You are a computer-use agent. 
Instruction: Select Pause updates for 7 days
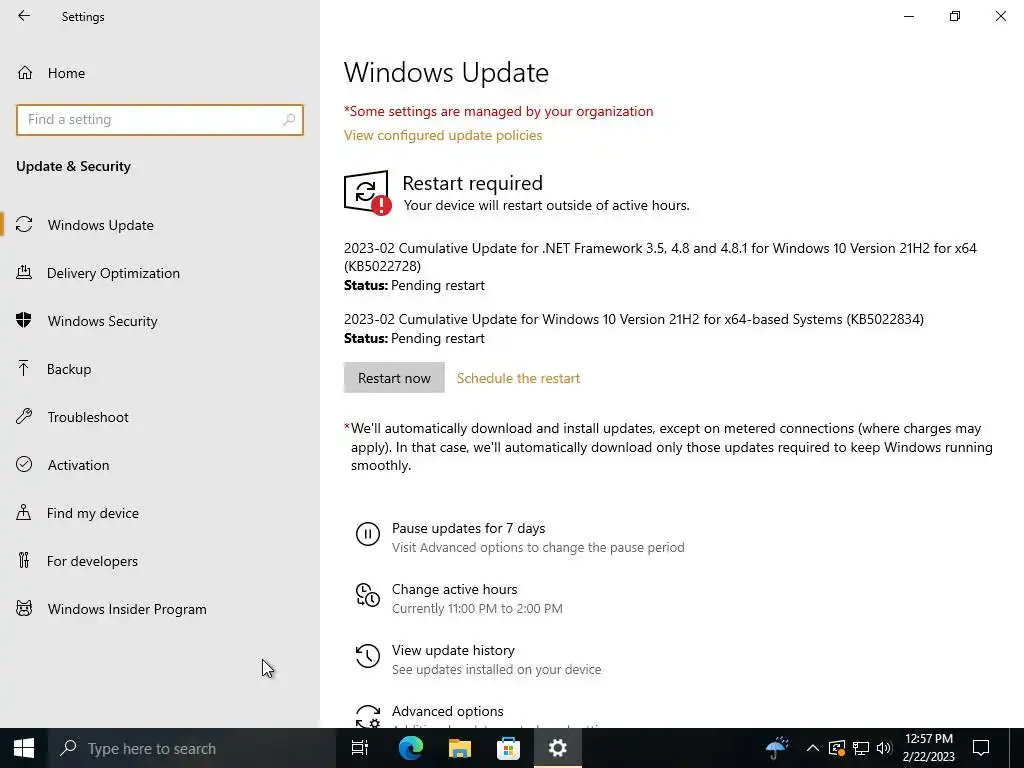pyautogui.click(x=468, y=528)
